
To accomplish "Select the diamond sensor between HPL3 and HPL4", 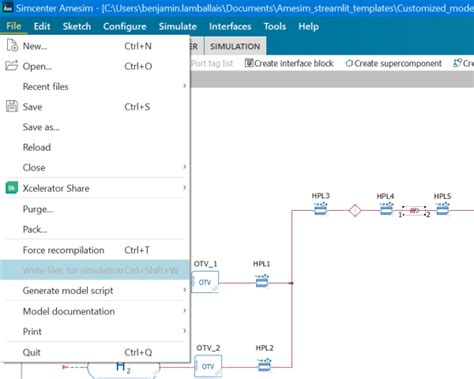I will (x=355, y=210).
